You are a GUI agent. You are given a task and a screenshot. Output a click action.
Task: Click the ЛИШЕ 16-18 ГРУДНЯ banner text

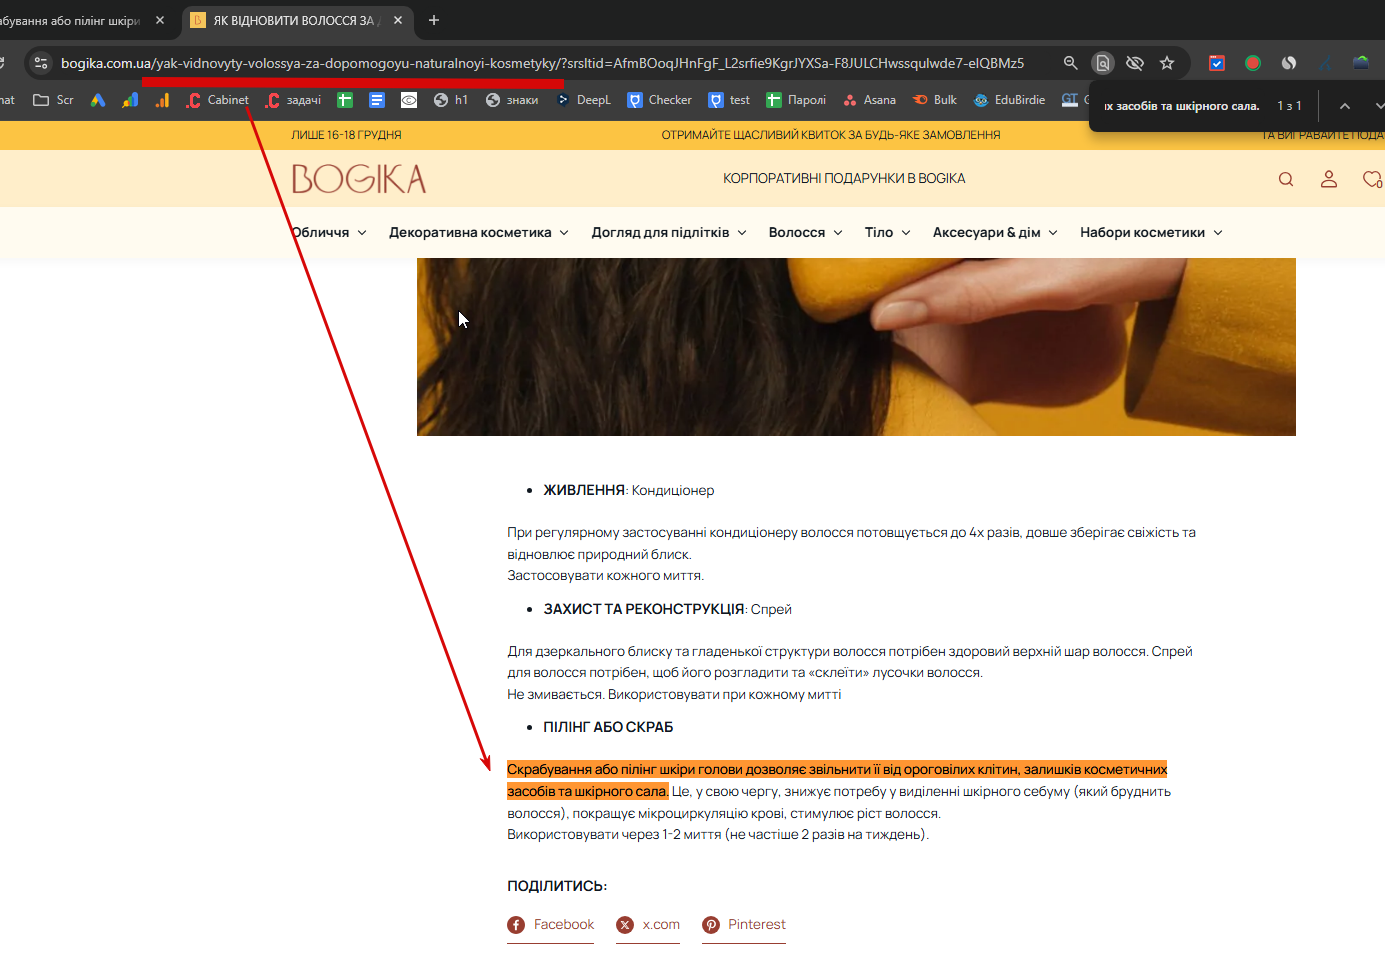pyautogui.click(x=346, y=135)
